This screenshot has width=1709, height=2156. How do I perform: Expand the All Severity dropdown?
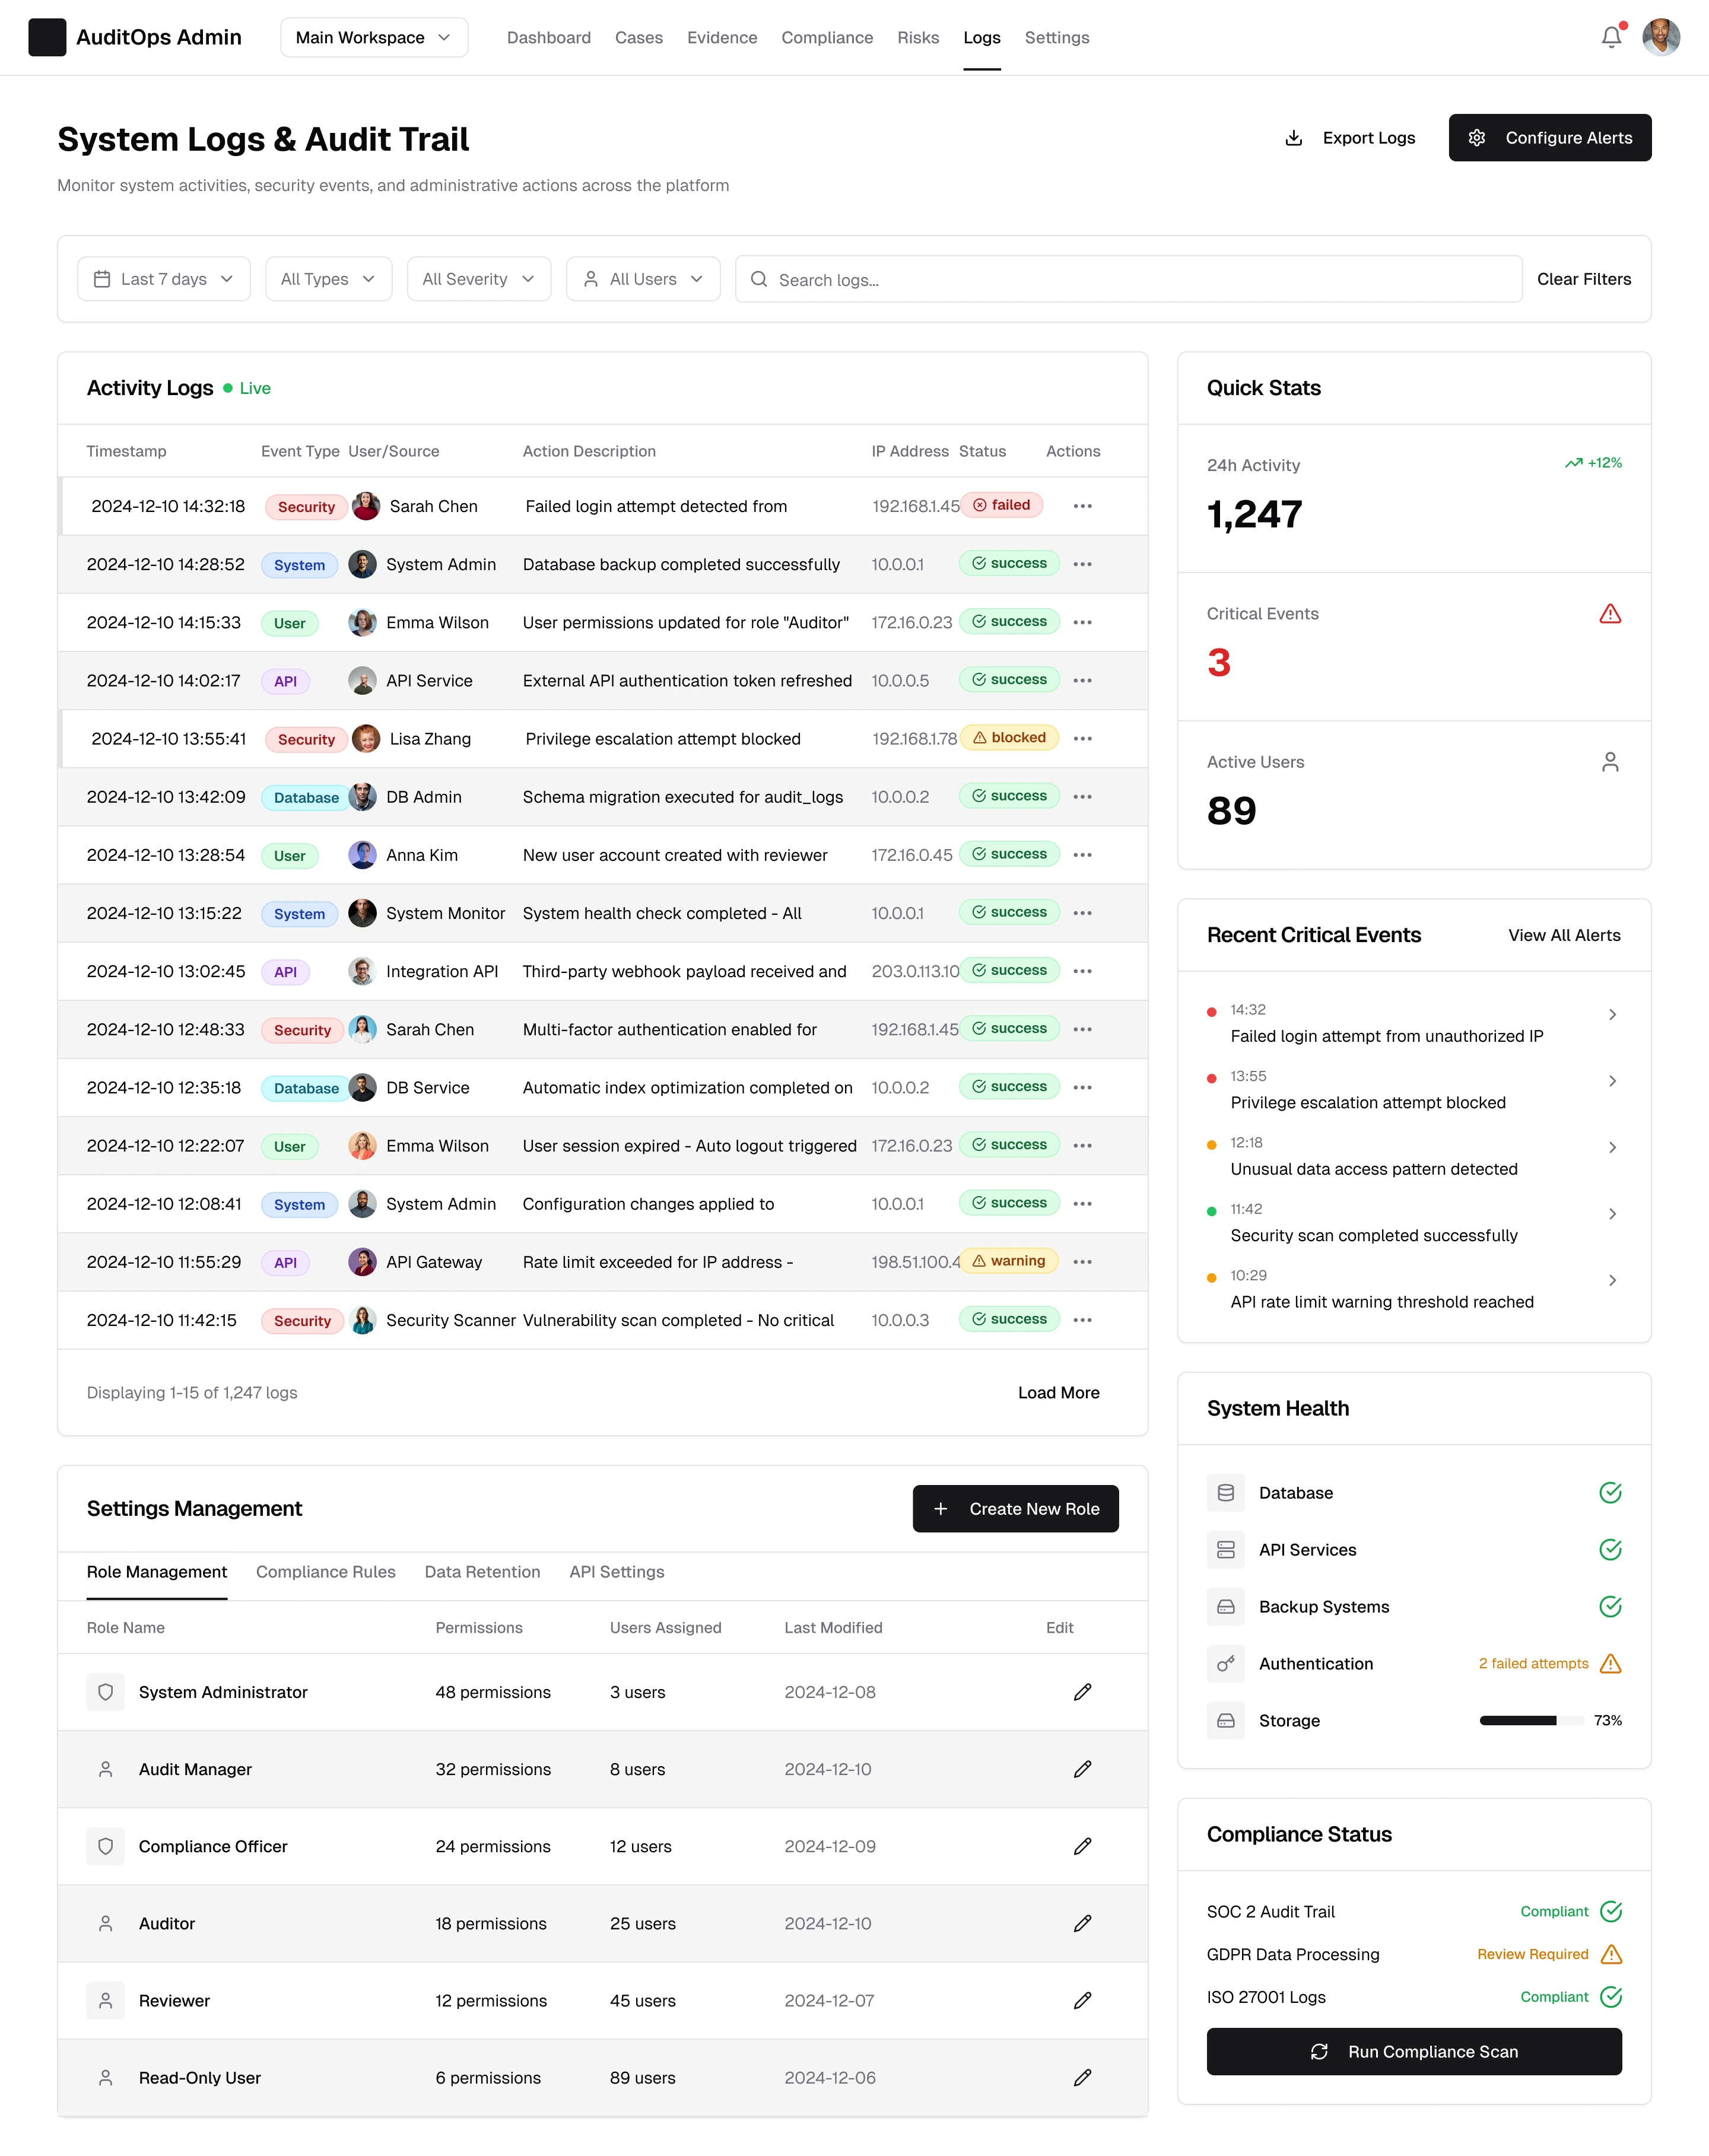[478, 279]
